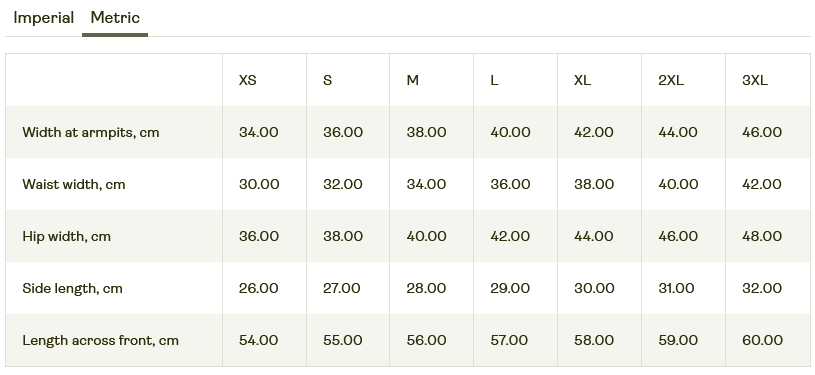Select the Side length row label
The width and height of the screenshot is (815, 375).
click(72, 288)
